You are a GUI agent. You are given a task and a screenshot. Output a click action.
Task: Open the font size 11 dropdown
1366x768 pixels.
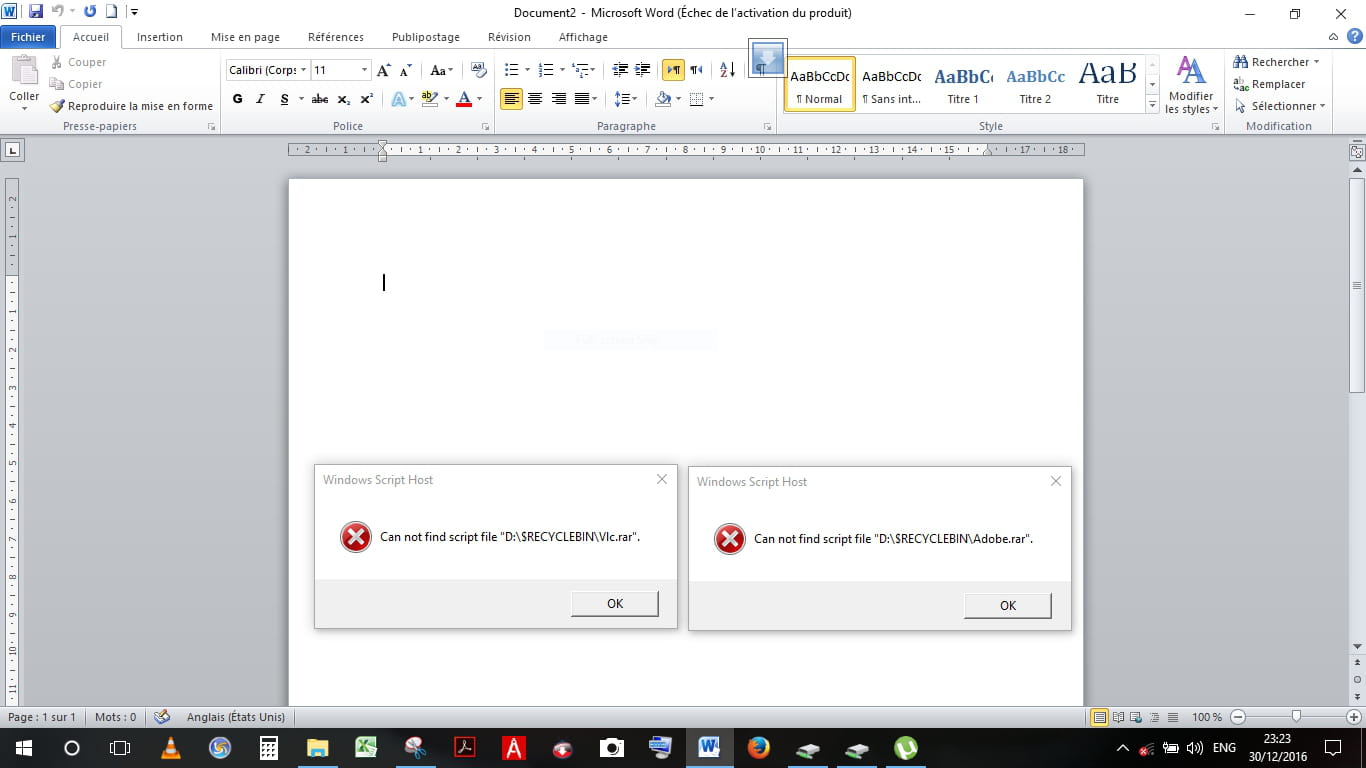(364, 70)
